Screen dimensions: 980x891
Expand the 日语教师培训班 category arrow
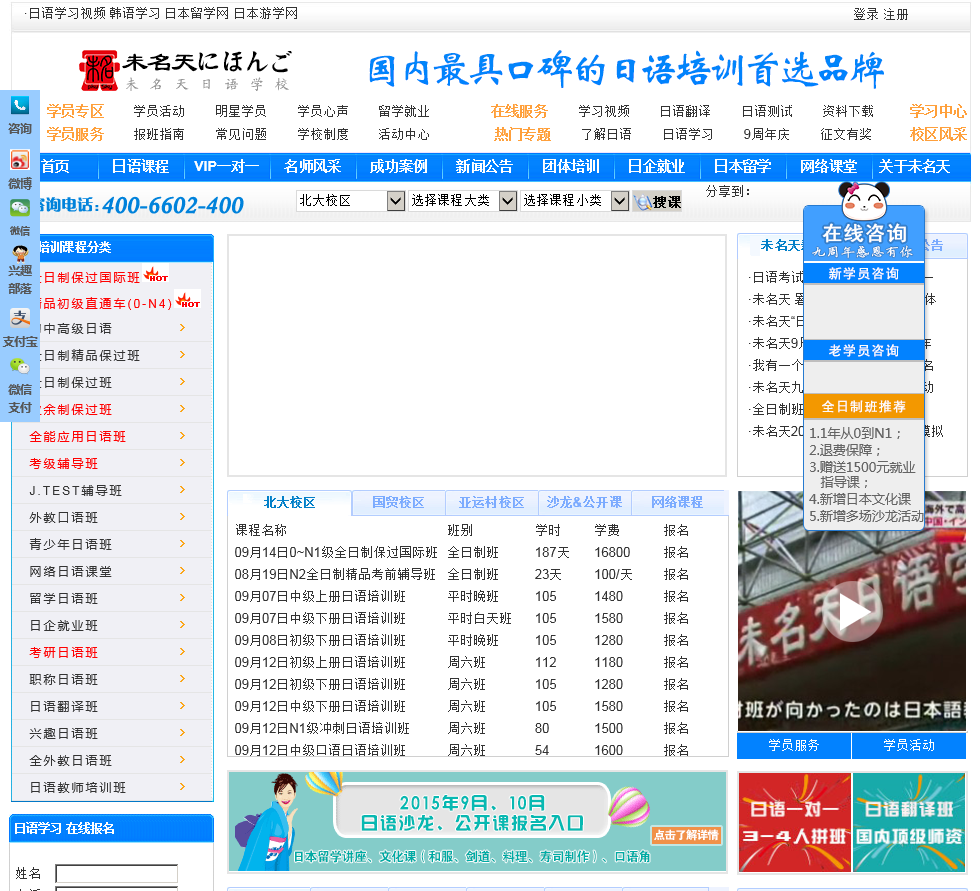[182, 786]
